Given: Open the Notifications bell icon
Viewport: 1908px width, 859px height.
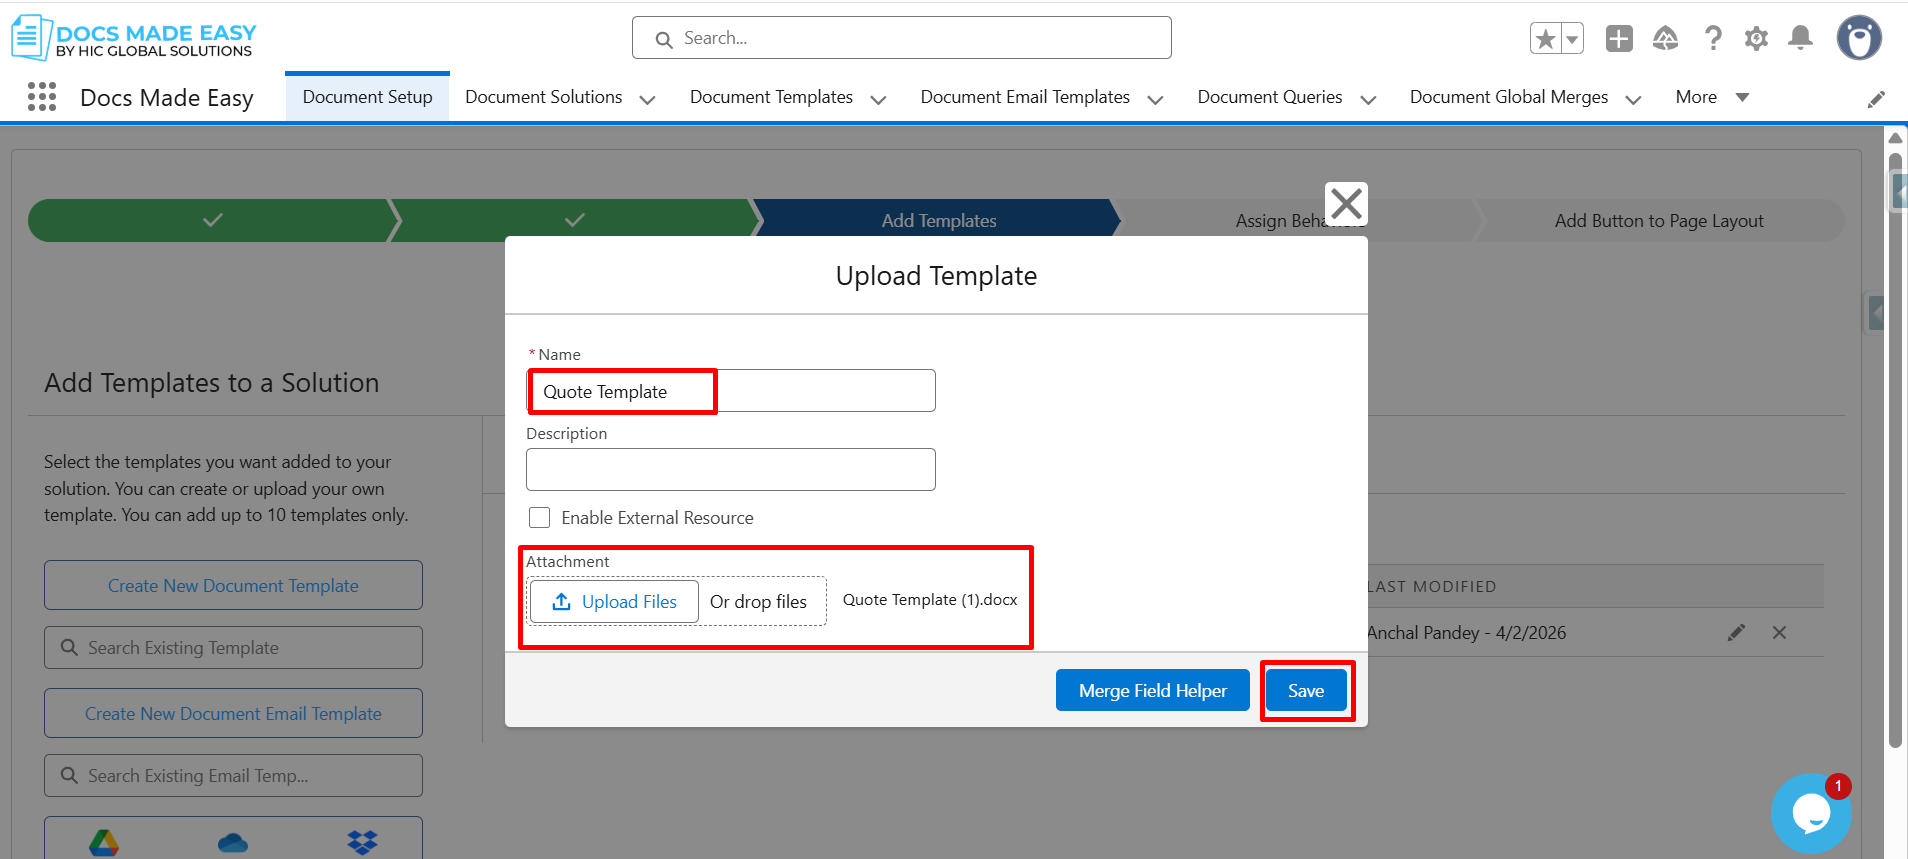Looking at the screenshot, I should tap(1800, 39).
